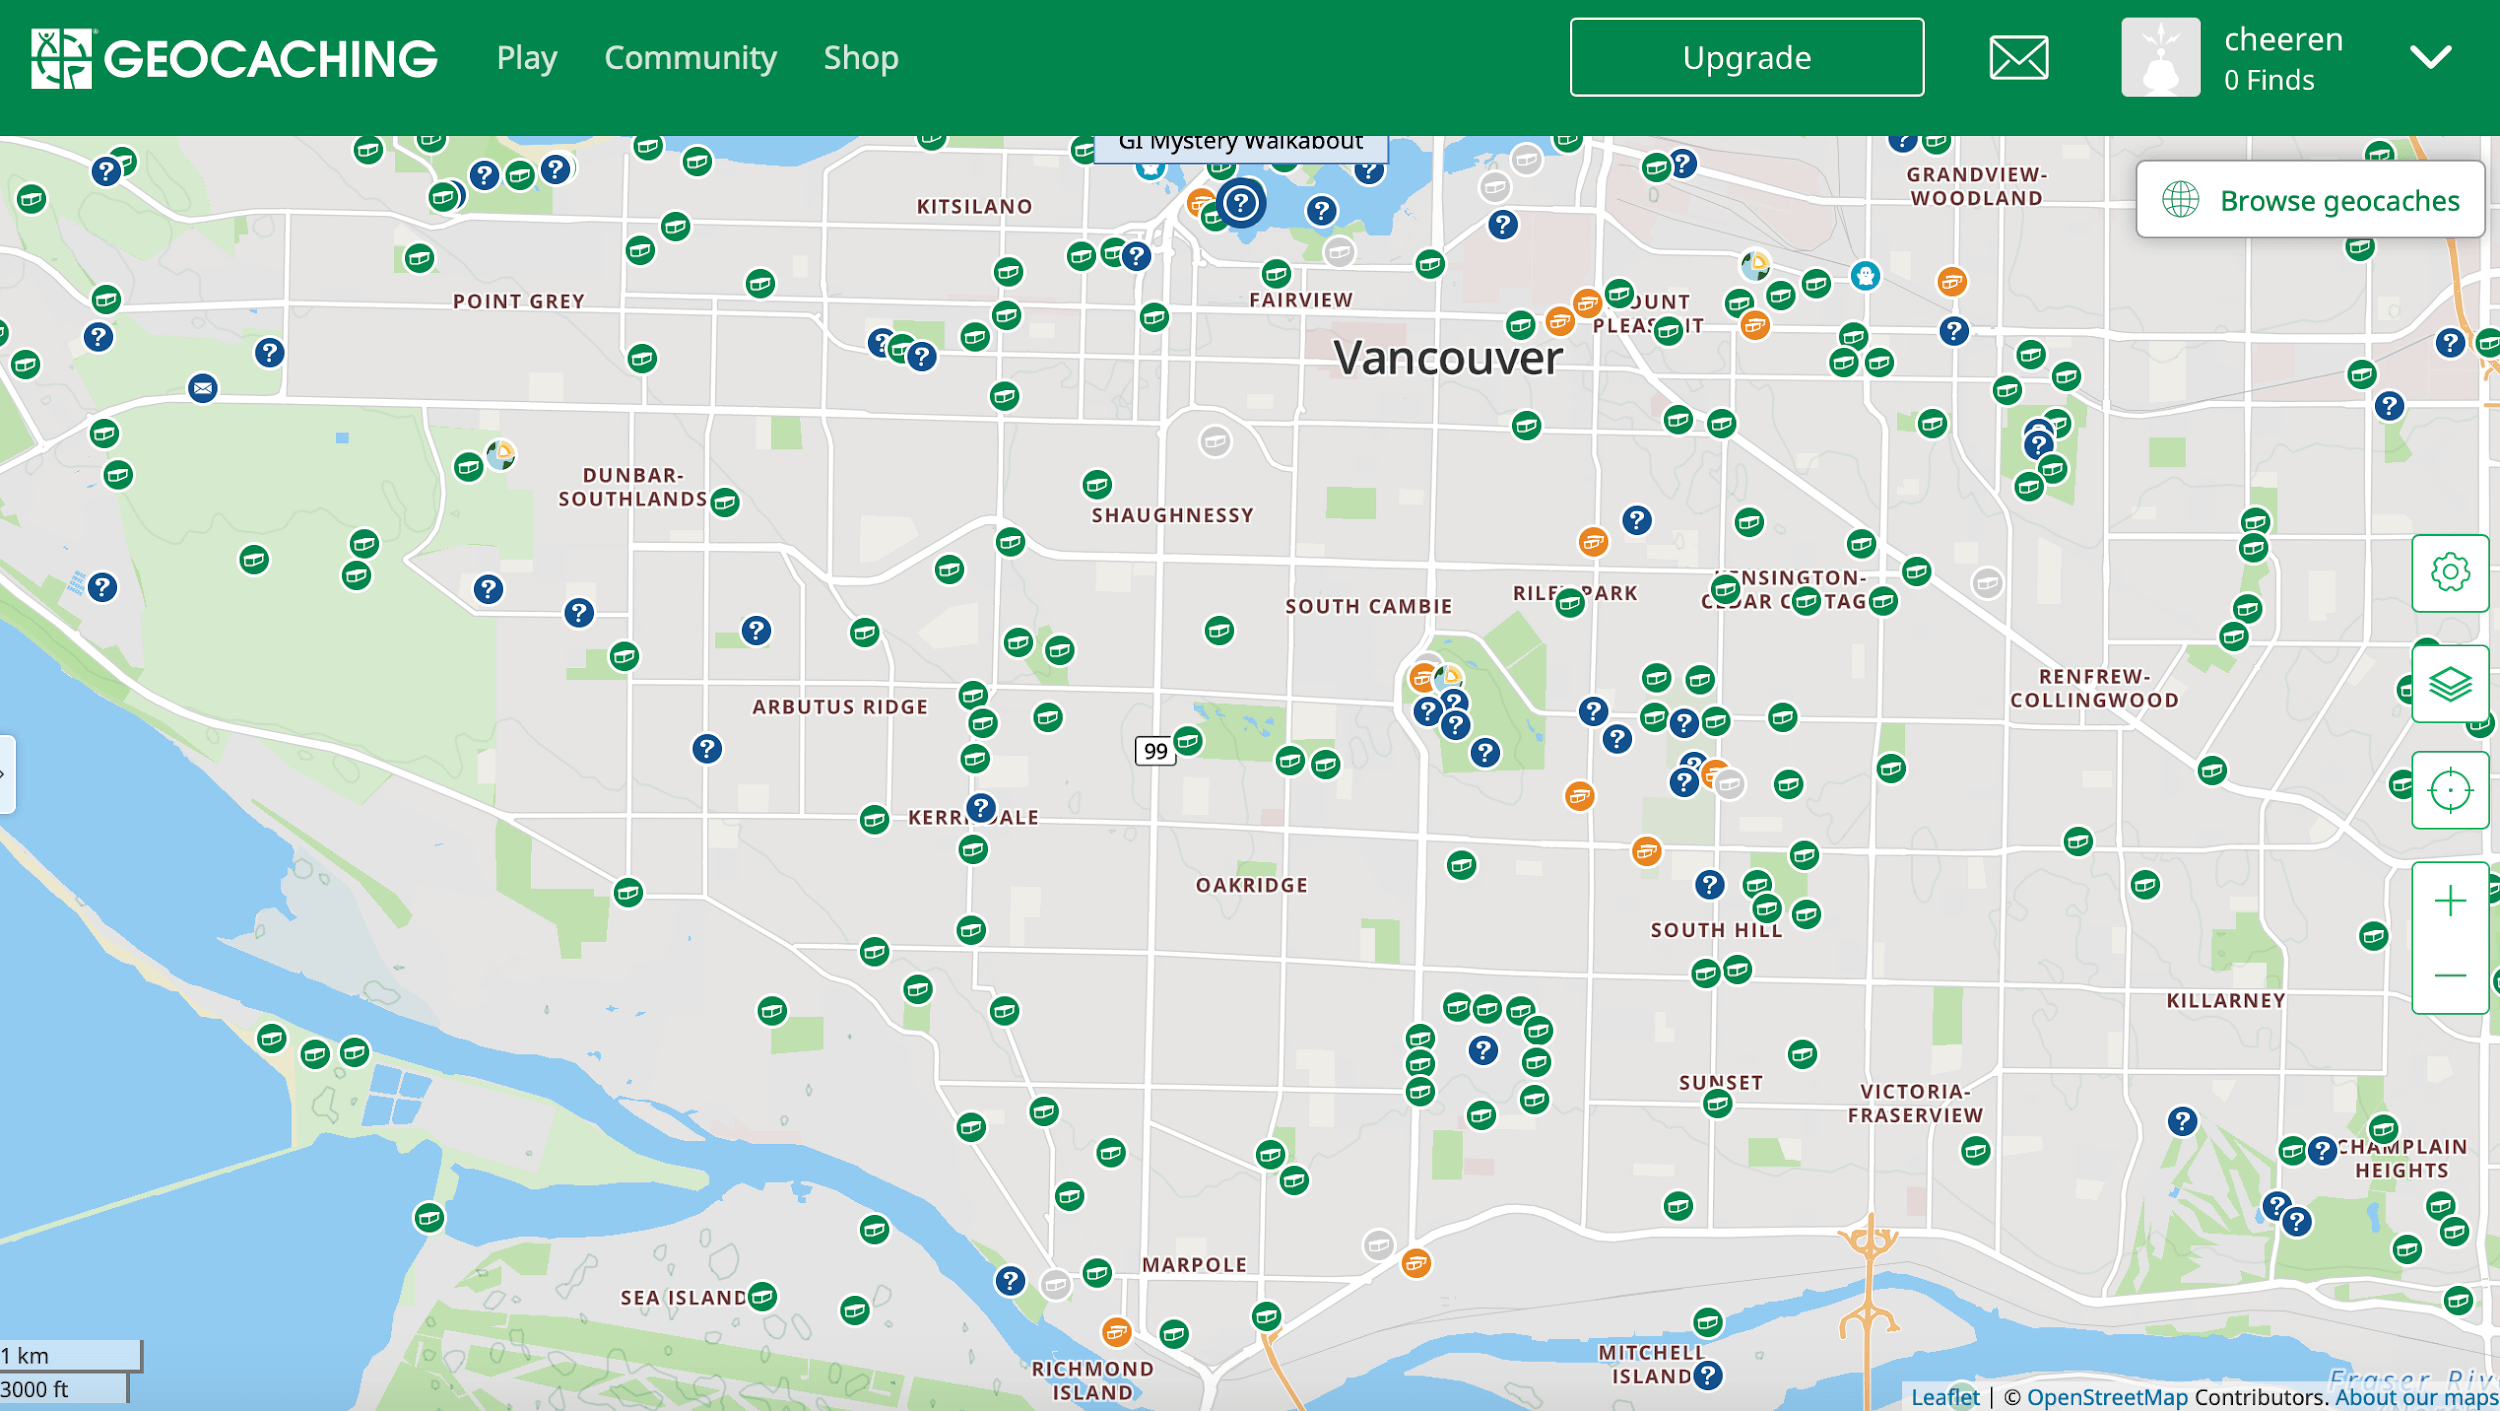Zoom in using the plus control
This screenshot has height=1411, width=2500.
2450,901
